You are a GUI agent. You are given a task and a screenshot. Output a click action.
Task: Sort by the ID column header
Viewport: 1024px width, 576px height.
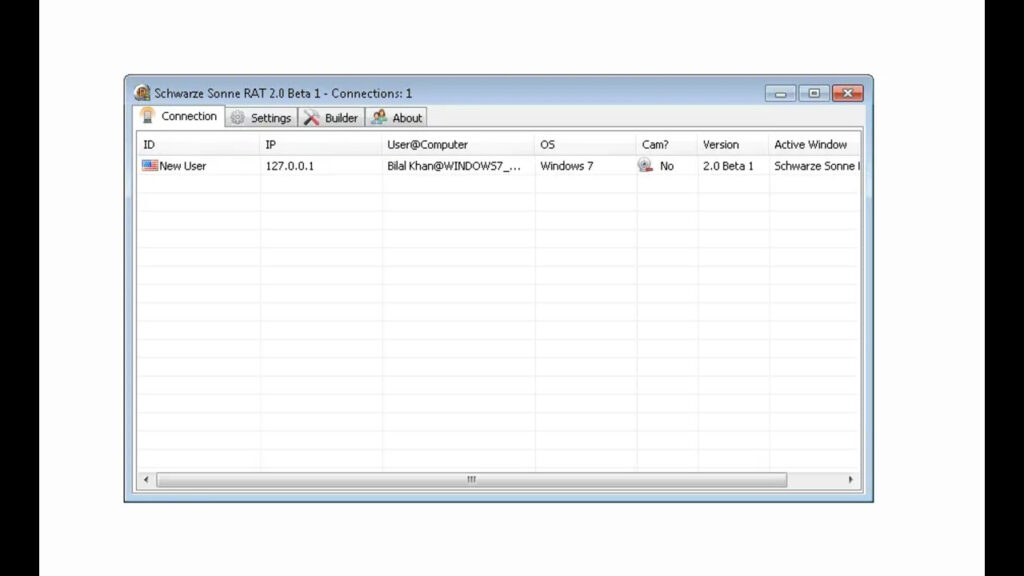point(198,144)
